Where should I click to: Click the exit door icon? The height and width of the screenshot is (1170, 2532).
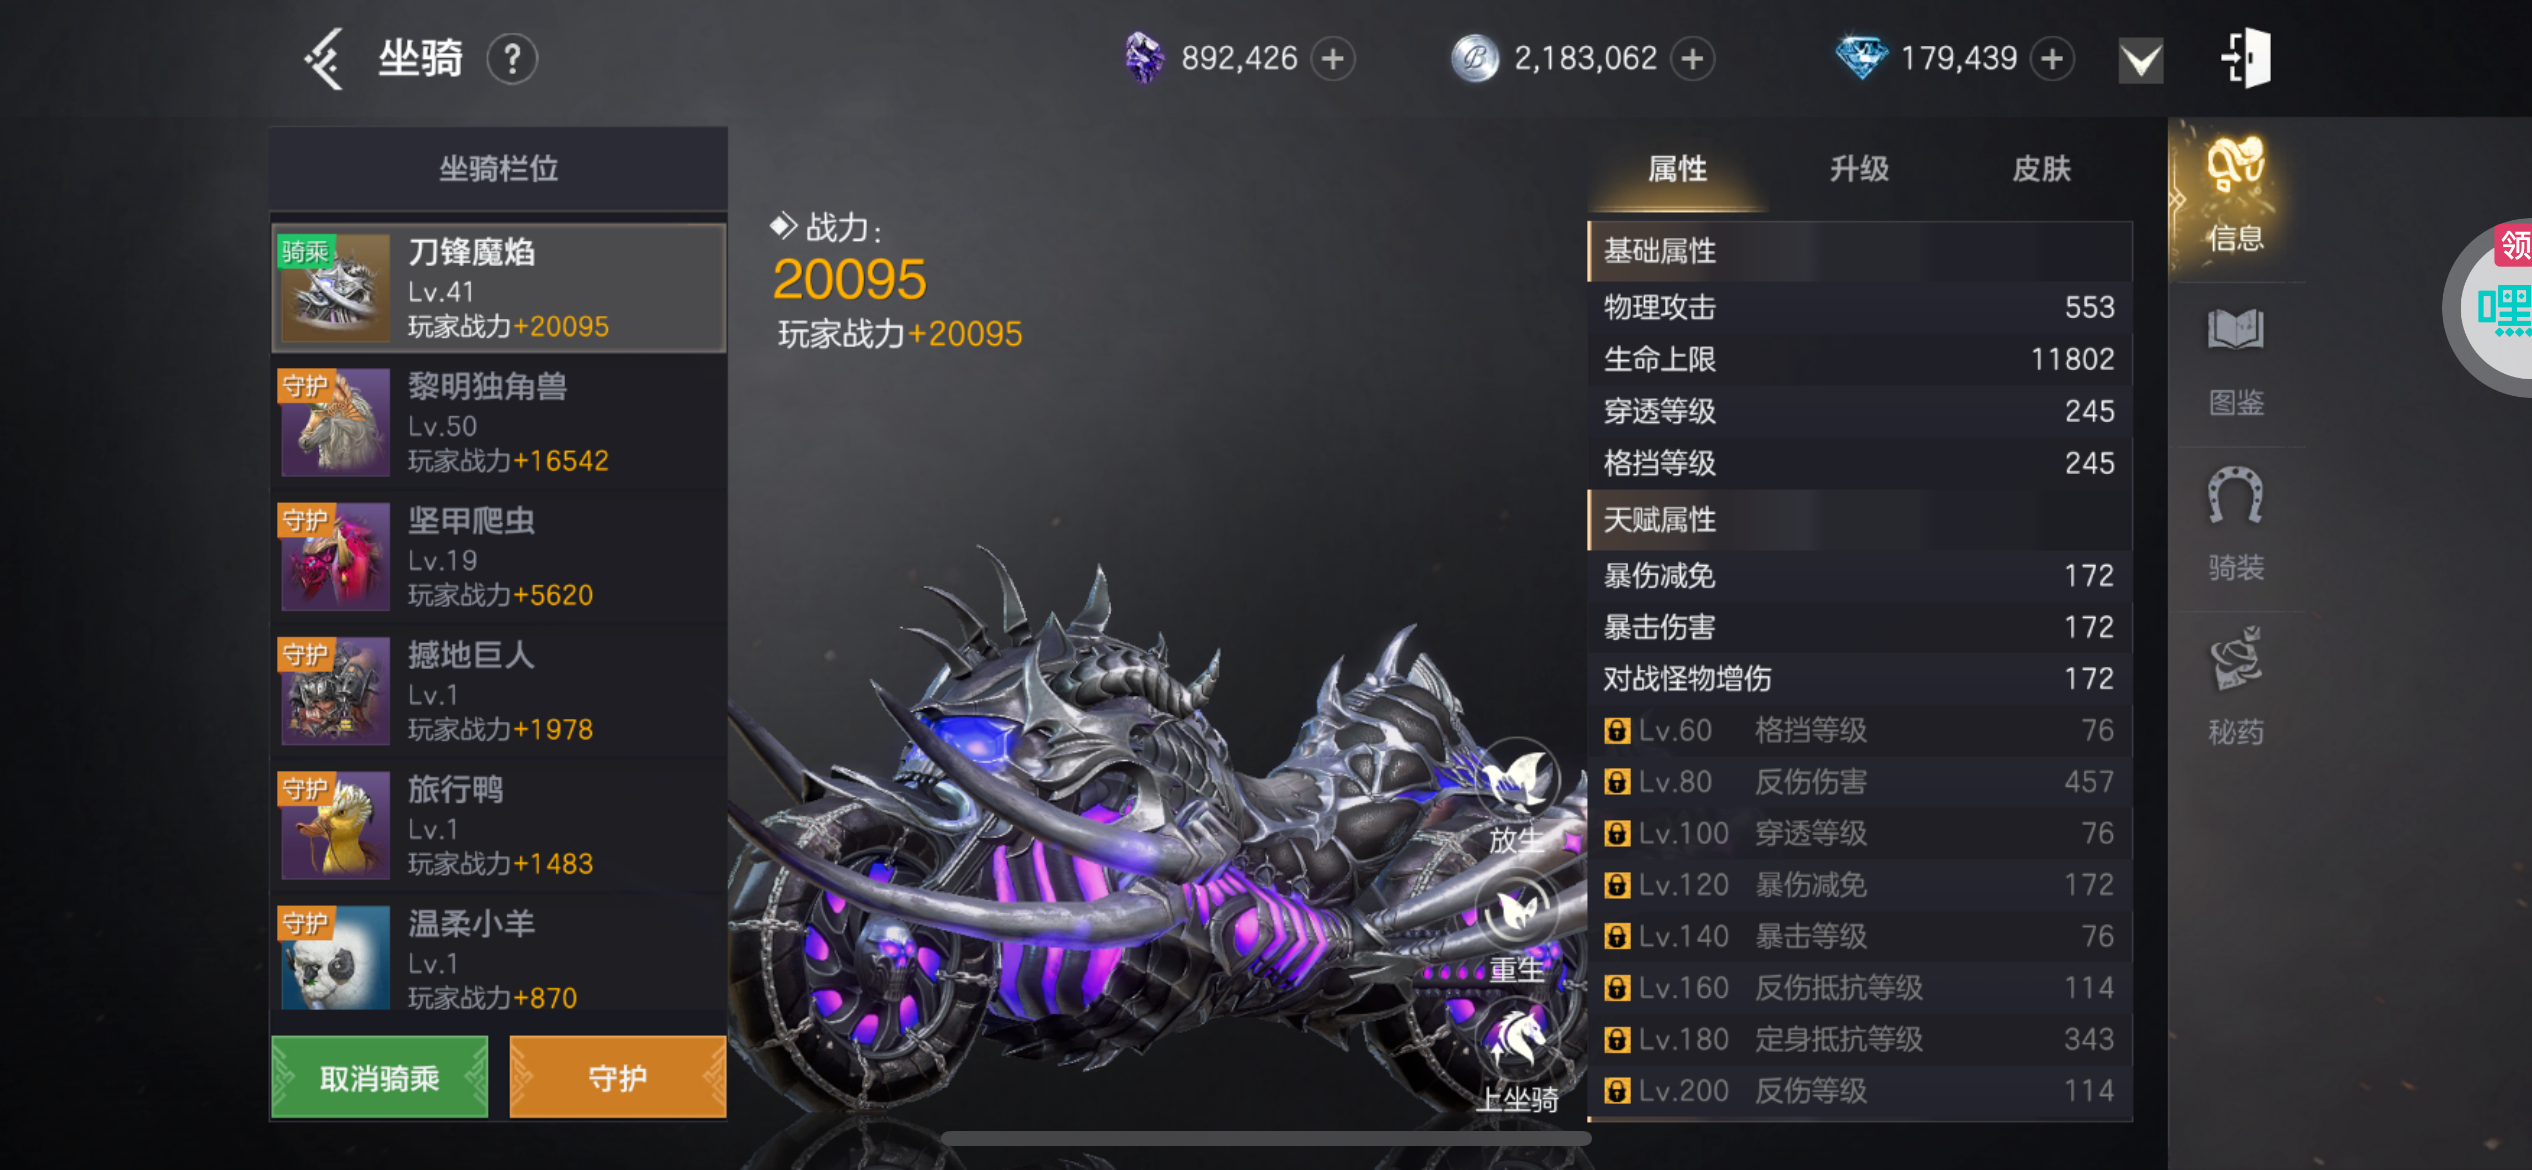pyautogui.click(x=2245, y=58)
